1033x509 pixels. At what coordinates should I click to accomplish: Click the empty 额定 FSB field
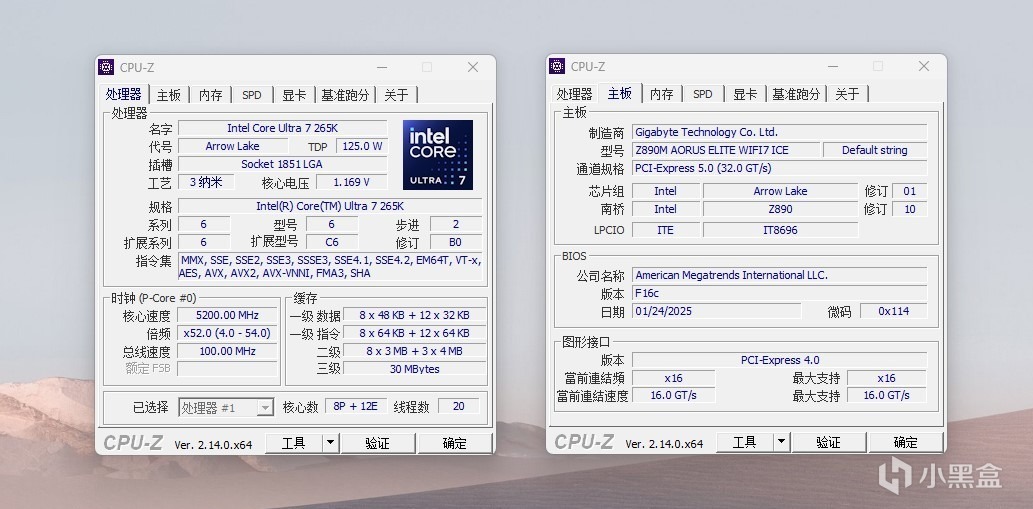click(x=228, y=369)
